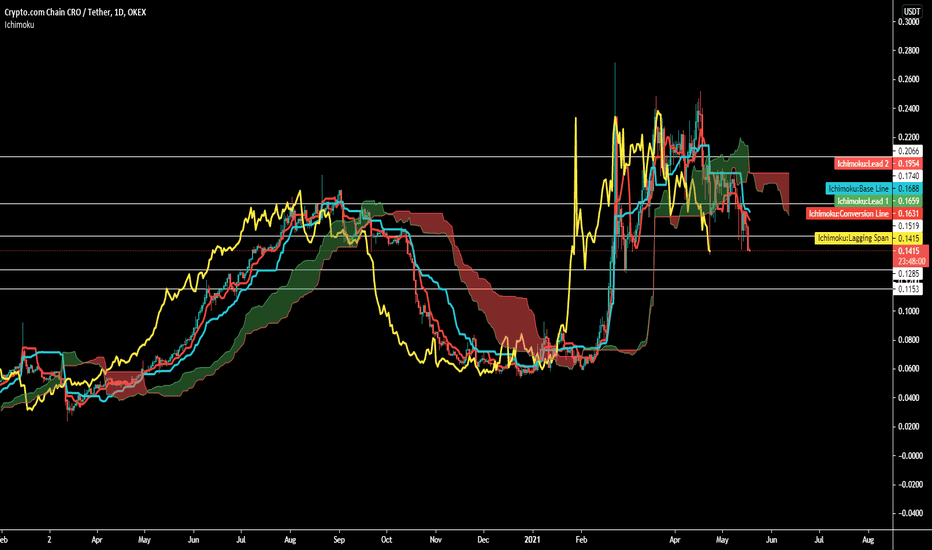
Task: Click the -0.0200 price axis value
Action: click(909, 485)
